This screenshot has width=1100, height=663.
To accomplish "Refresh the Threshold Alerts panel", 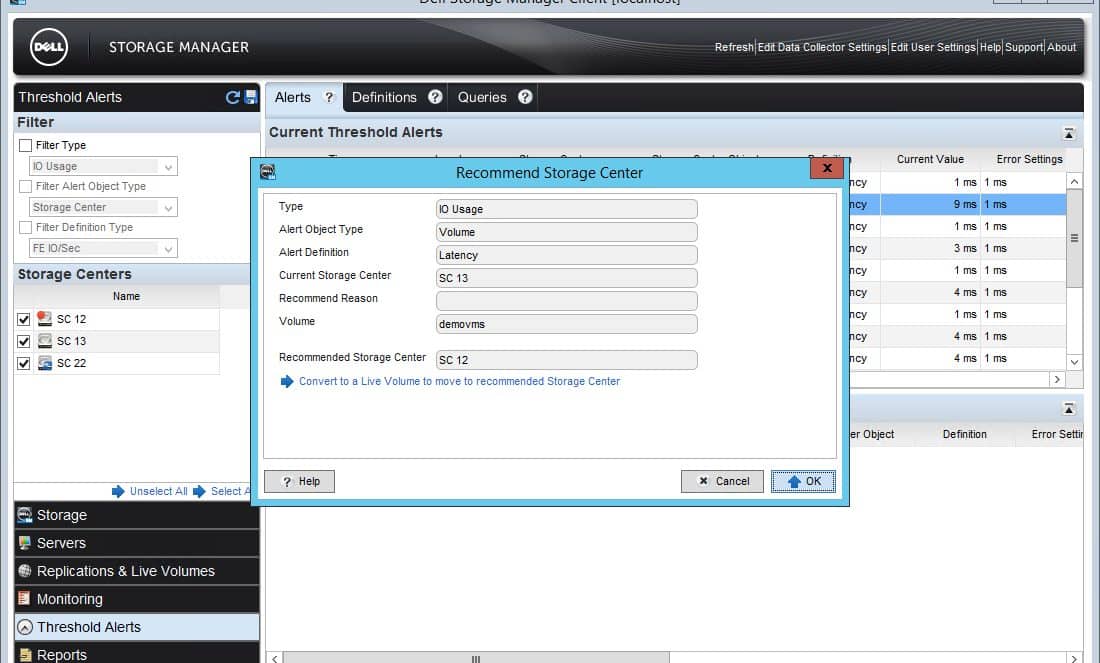I will pos(233,98).
